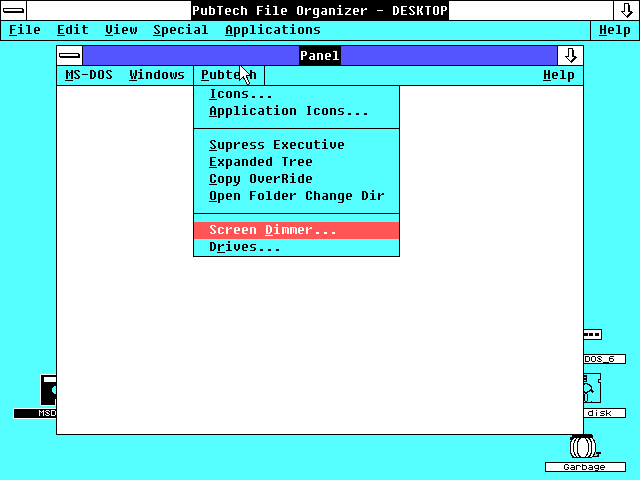Choose Application Icons... menu entry
This screenshot has width=640, height=480.
click(x=296, y=111)
